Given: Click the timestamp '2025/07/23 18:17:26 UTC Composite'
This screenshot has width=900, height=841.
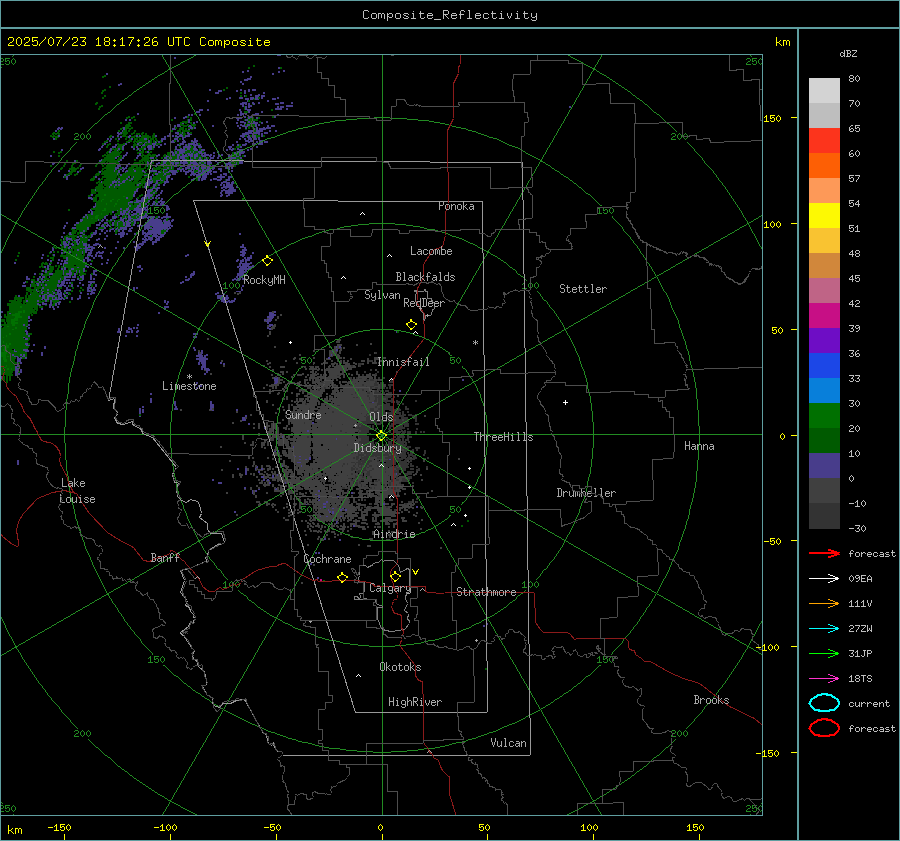Looking at the screenshot, I should point(138,42).
